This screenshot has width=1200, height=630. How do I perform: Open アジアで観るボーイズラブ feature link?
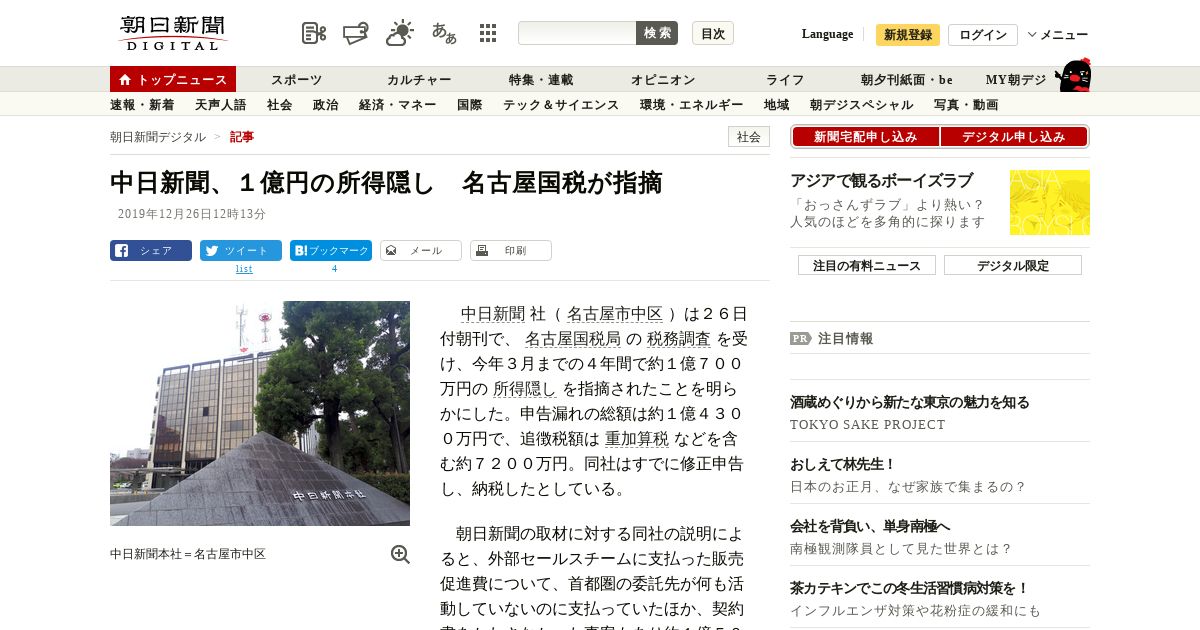click(x=882, y=181)
